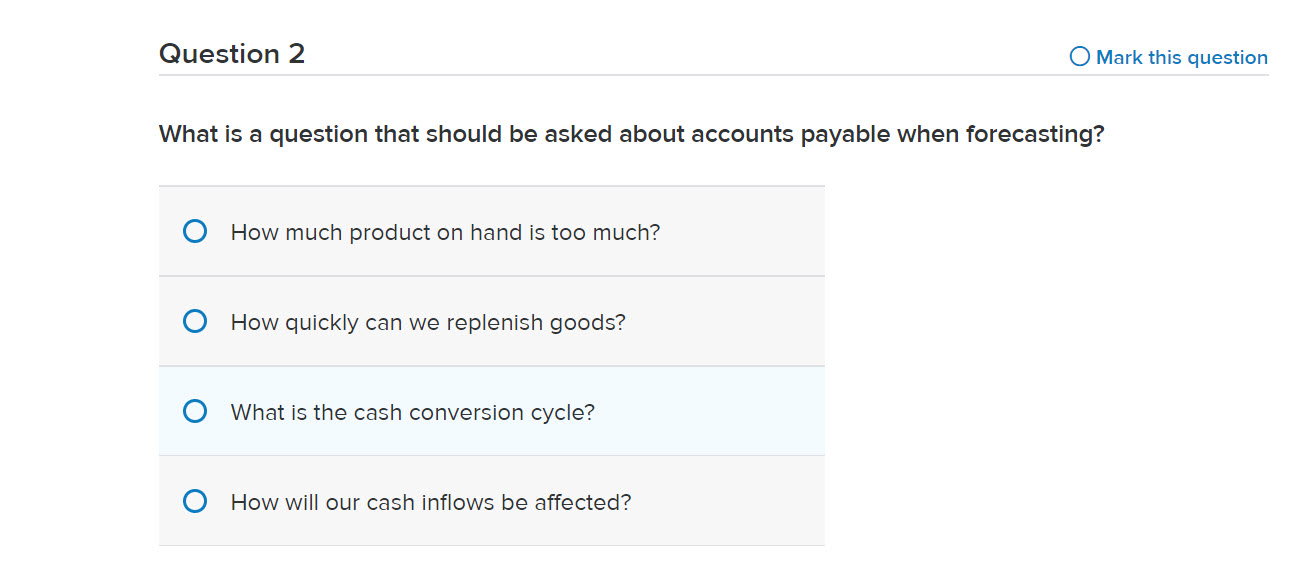Select the radio button for 'What is the cash conversion cycle?'
The height and width of the screenshot is (583, 1309).
[x=195, y=411]
